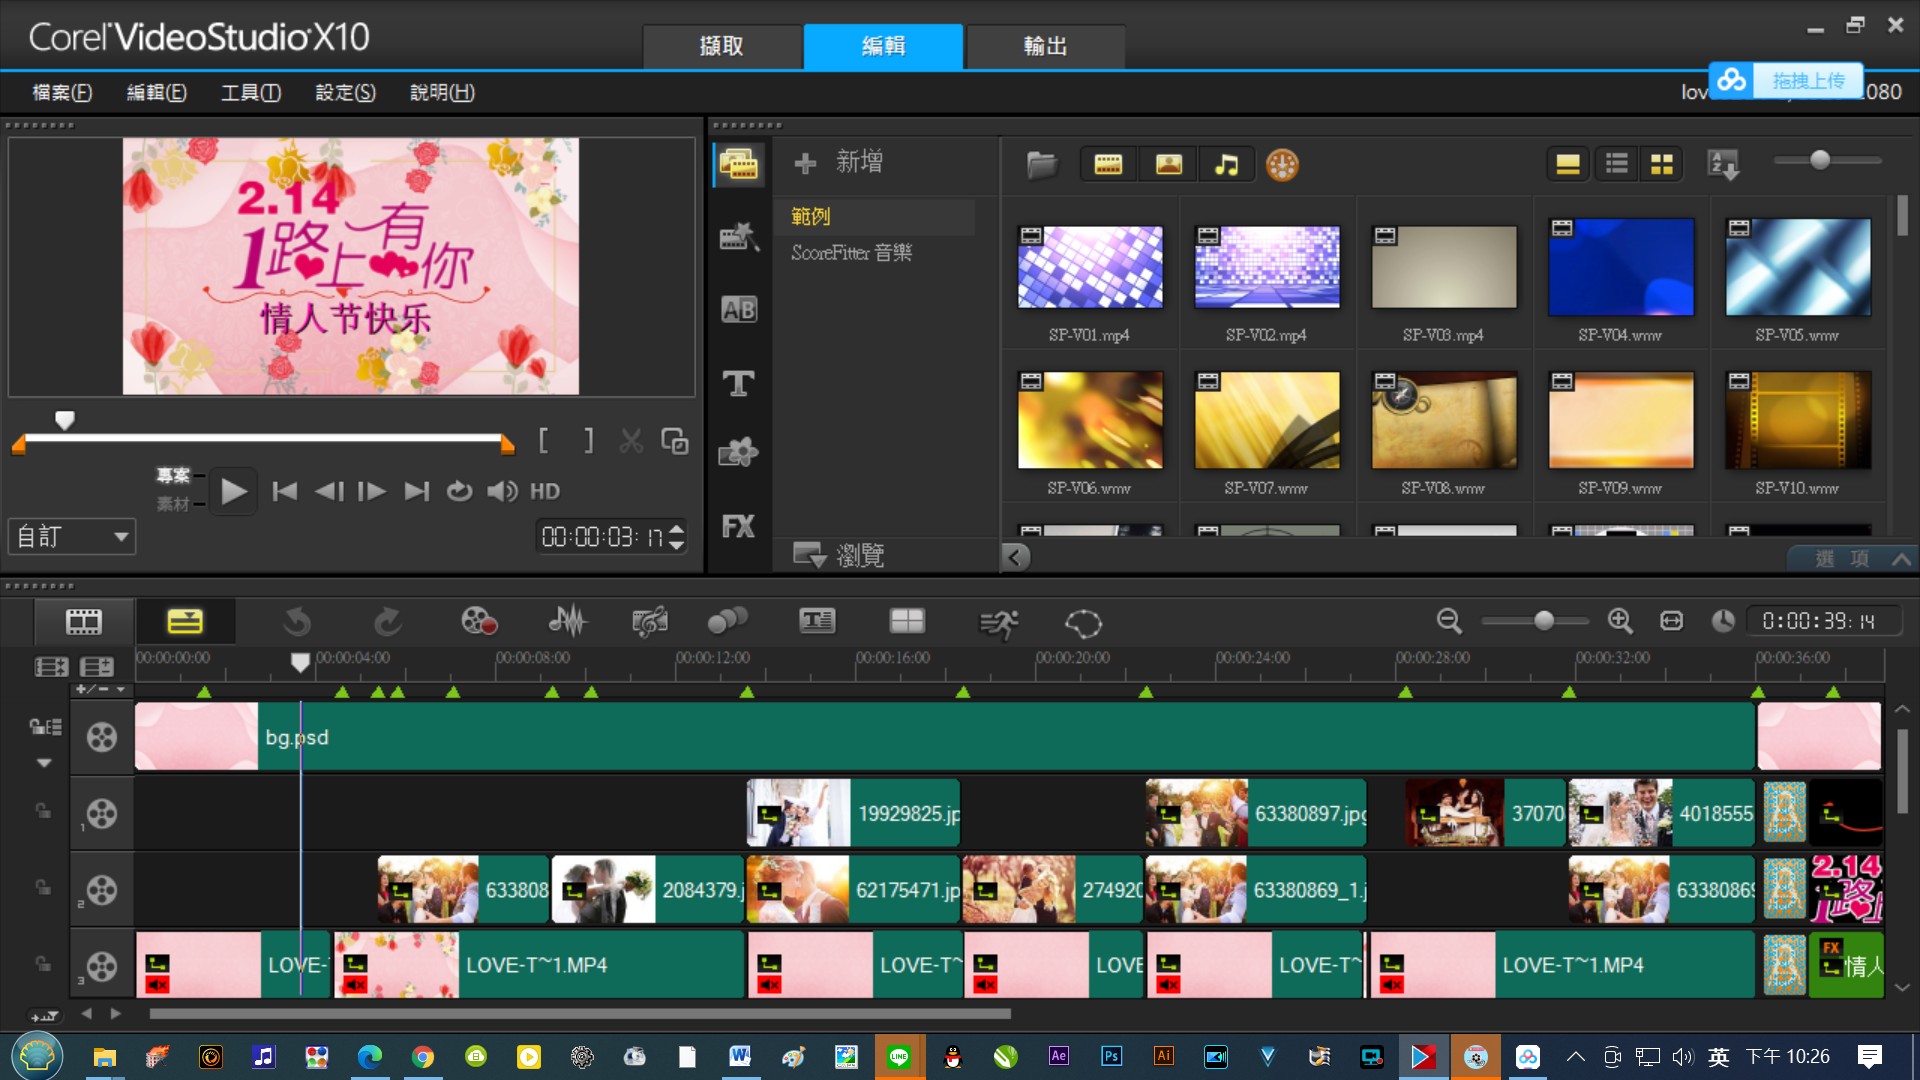Viewport: 1920px width, 1080px height.
Task: Switch to the 編輯 tab
Action: point(884,46)
